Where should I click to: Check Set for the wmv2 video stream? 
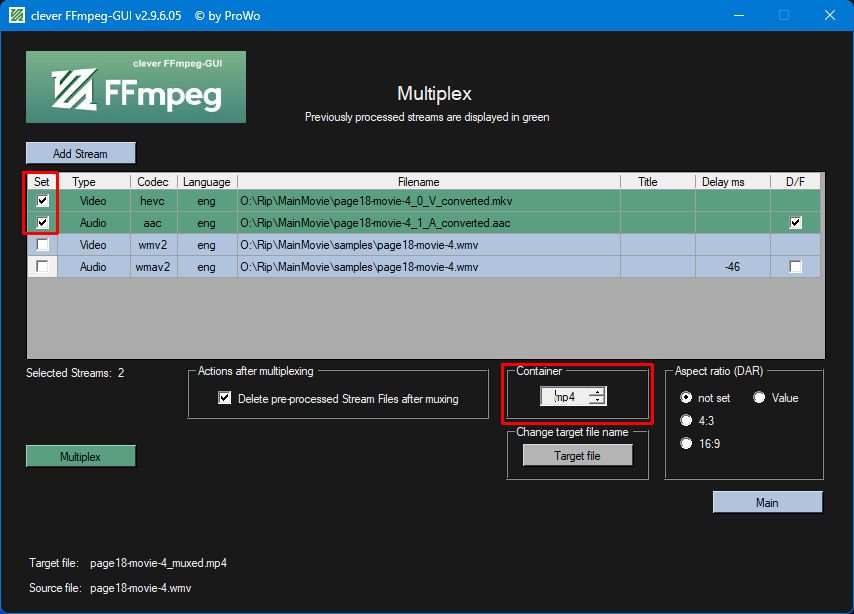coord(42,244)
